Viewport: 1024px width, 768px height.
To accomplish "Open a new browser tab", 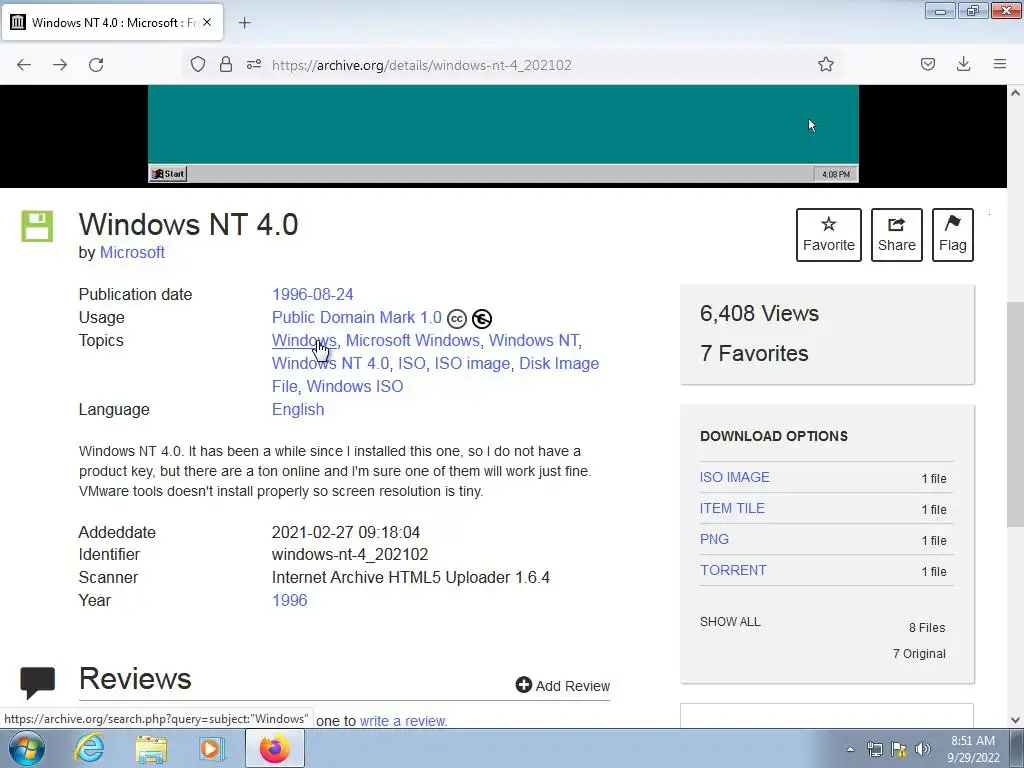I will coord(244,23).
